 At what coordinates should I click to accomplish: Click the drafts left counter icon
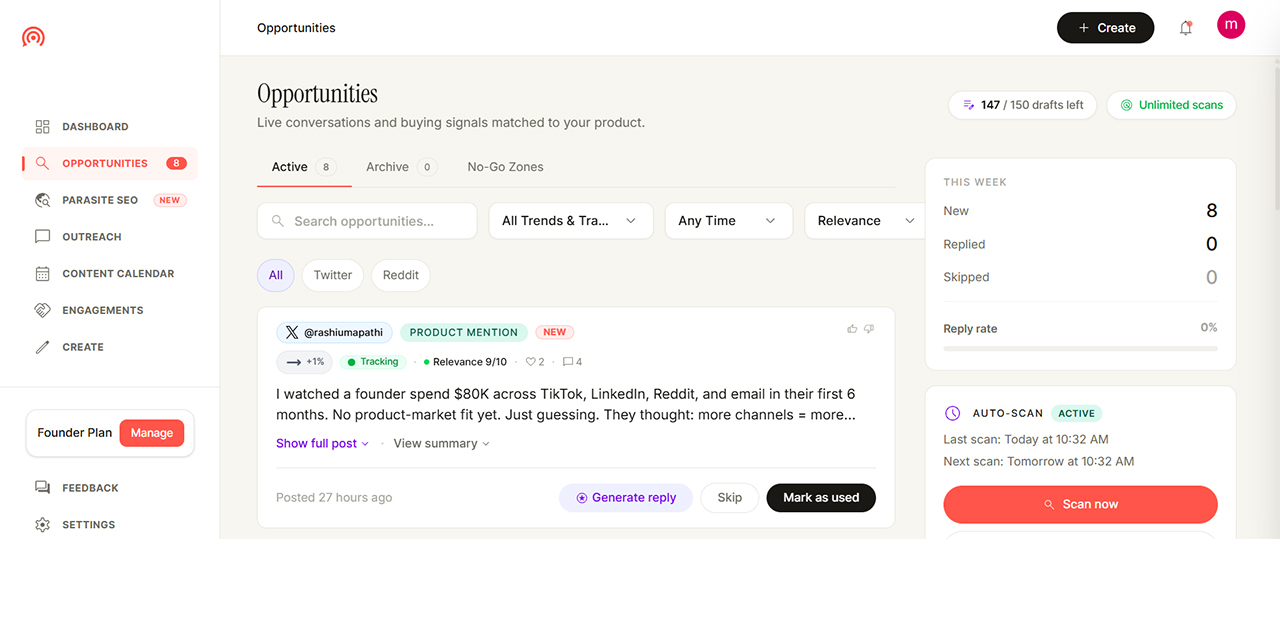968,105
